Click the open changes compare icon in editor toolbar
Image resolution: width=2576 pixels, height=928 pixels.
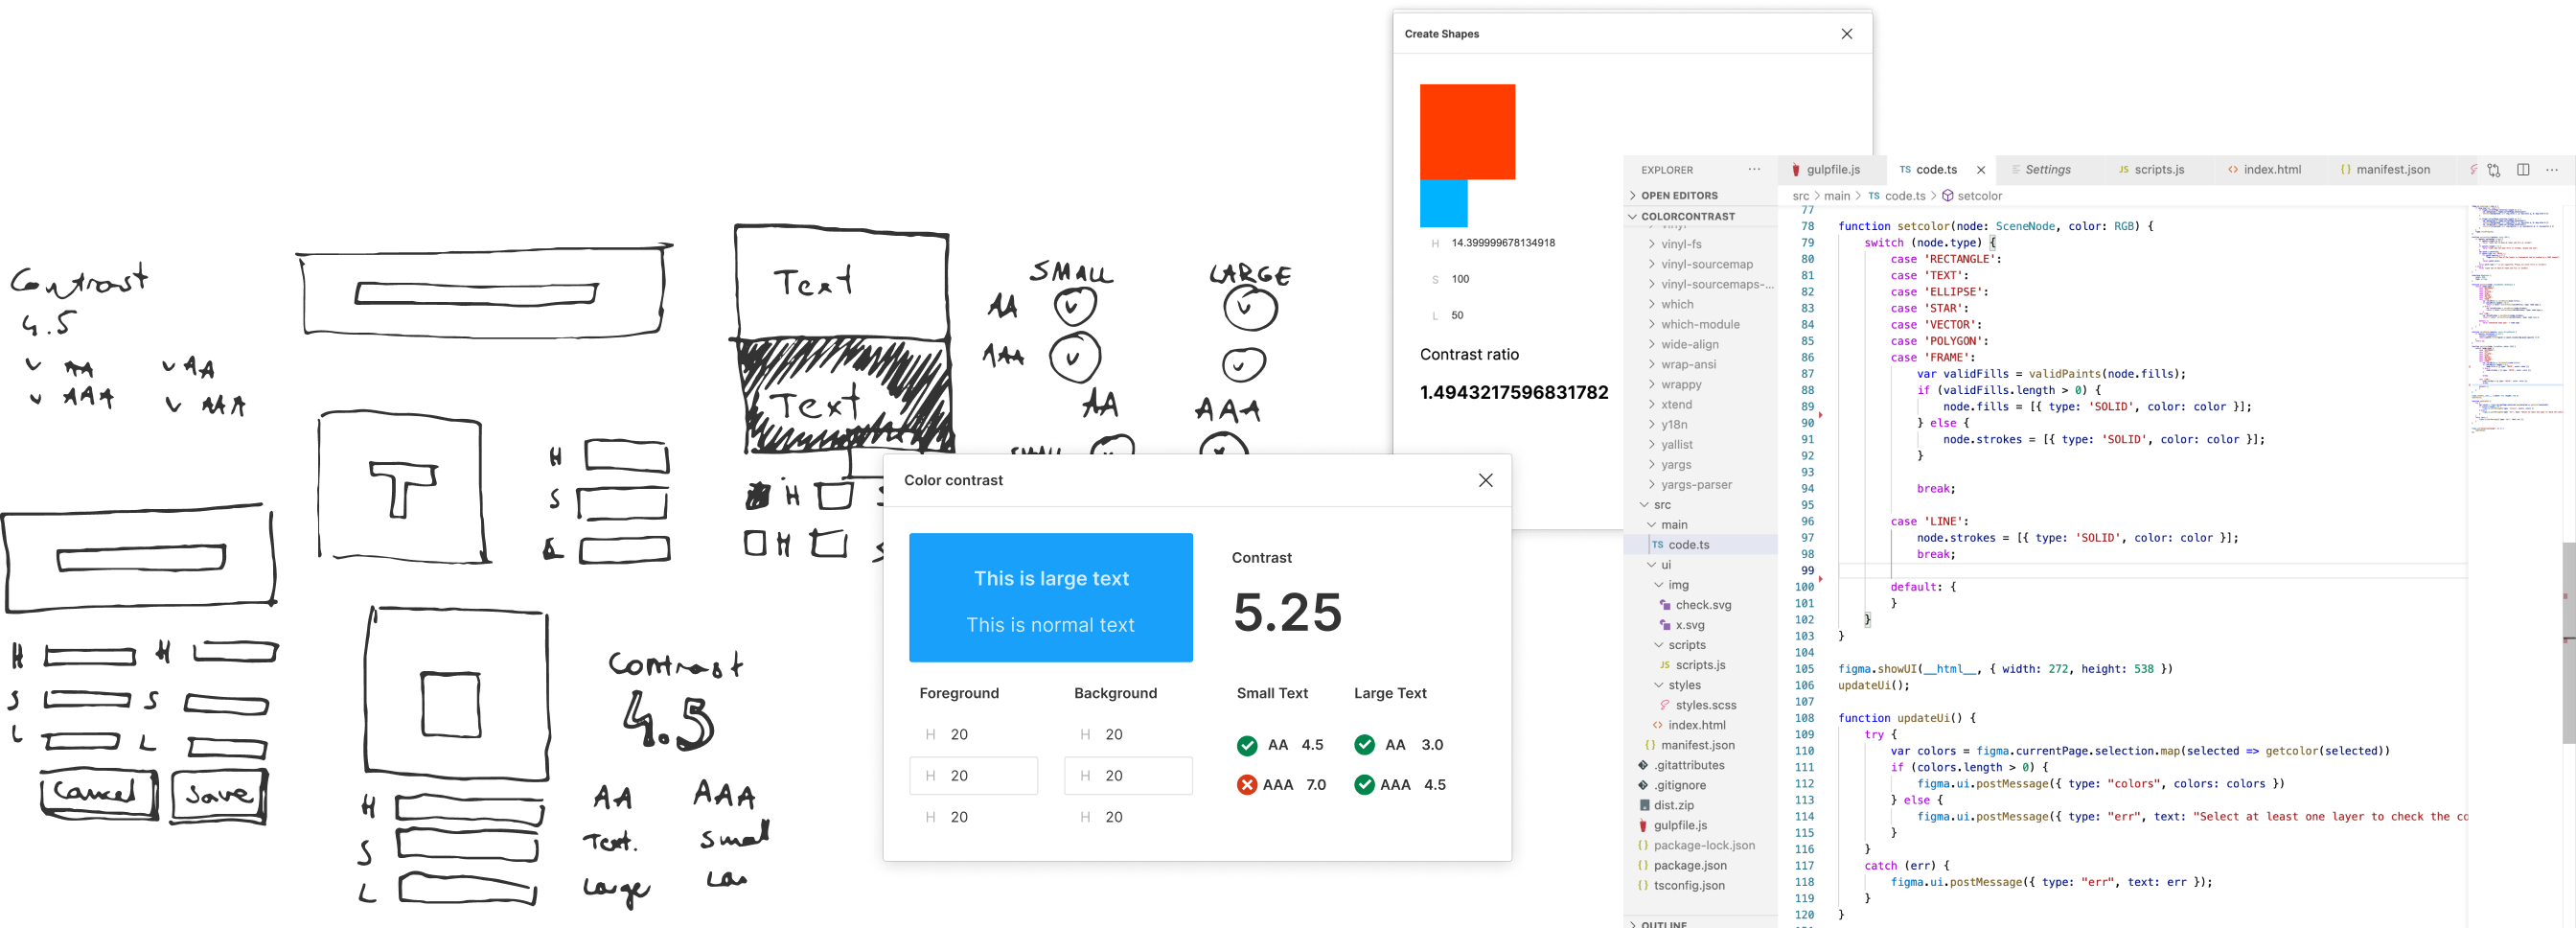2494,170
